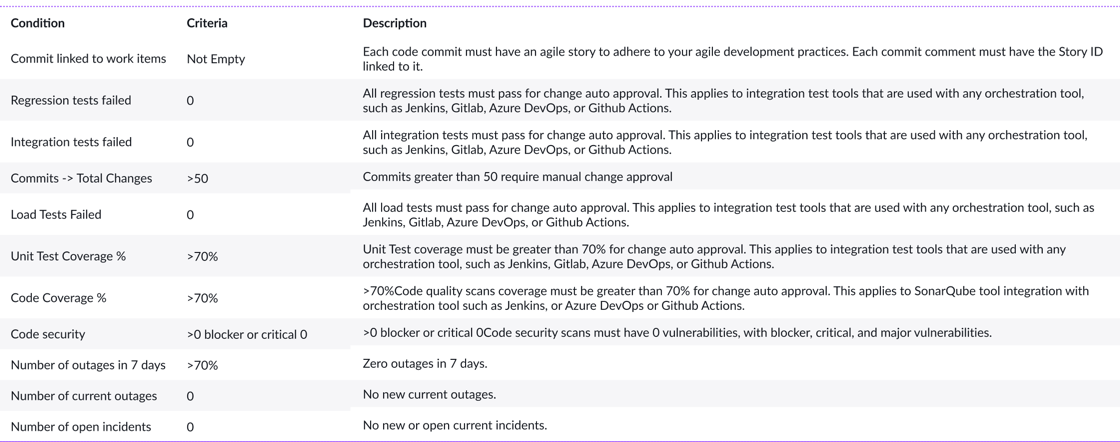The image size is (1120, 442).
Task: Click the manual change approval description text
Action: [x=611, y=176]
